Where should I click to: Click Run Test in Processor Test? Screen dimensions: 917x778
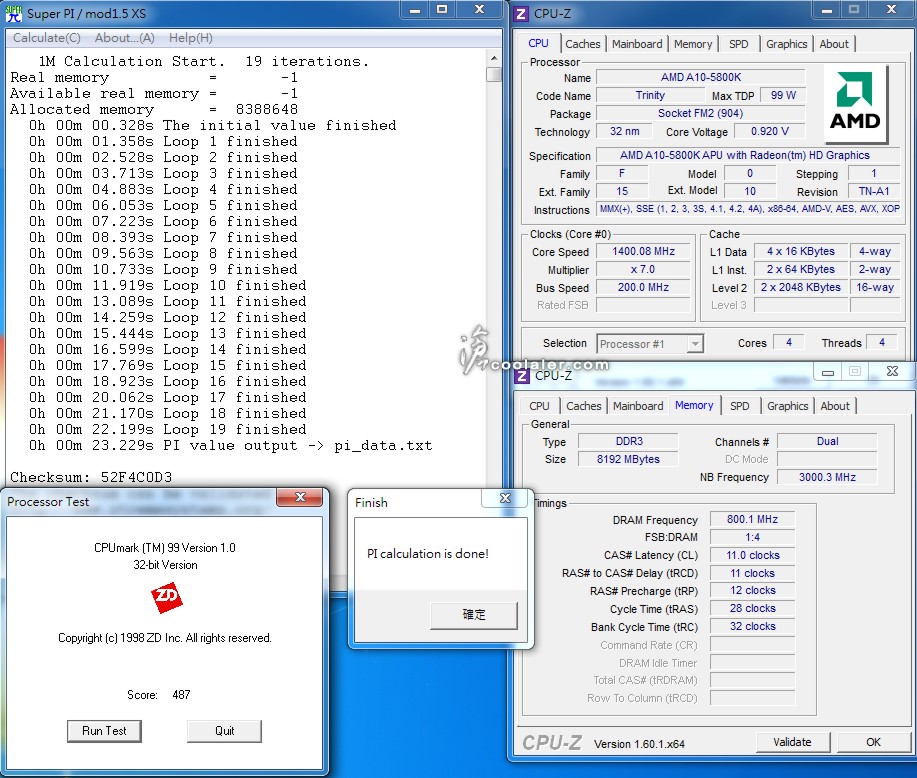(104, 731)
